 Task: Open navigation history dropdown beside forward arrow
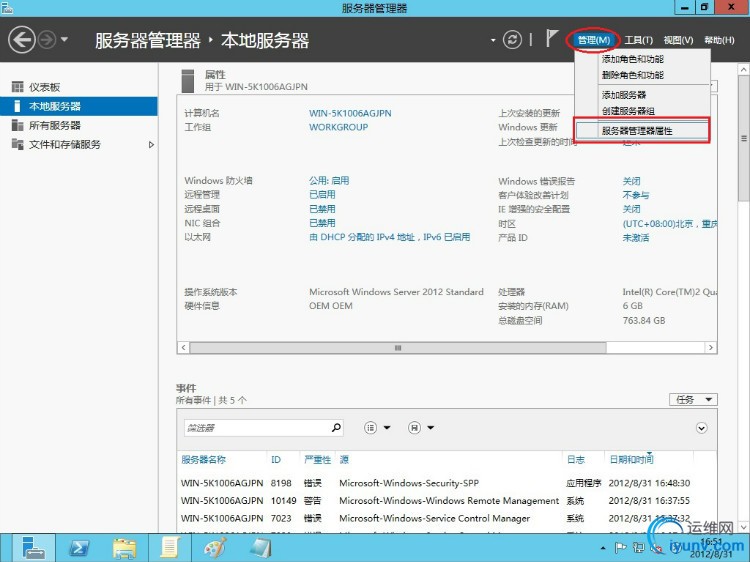(65, 39)
